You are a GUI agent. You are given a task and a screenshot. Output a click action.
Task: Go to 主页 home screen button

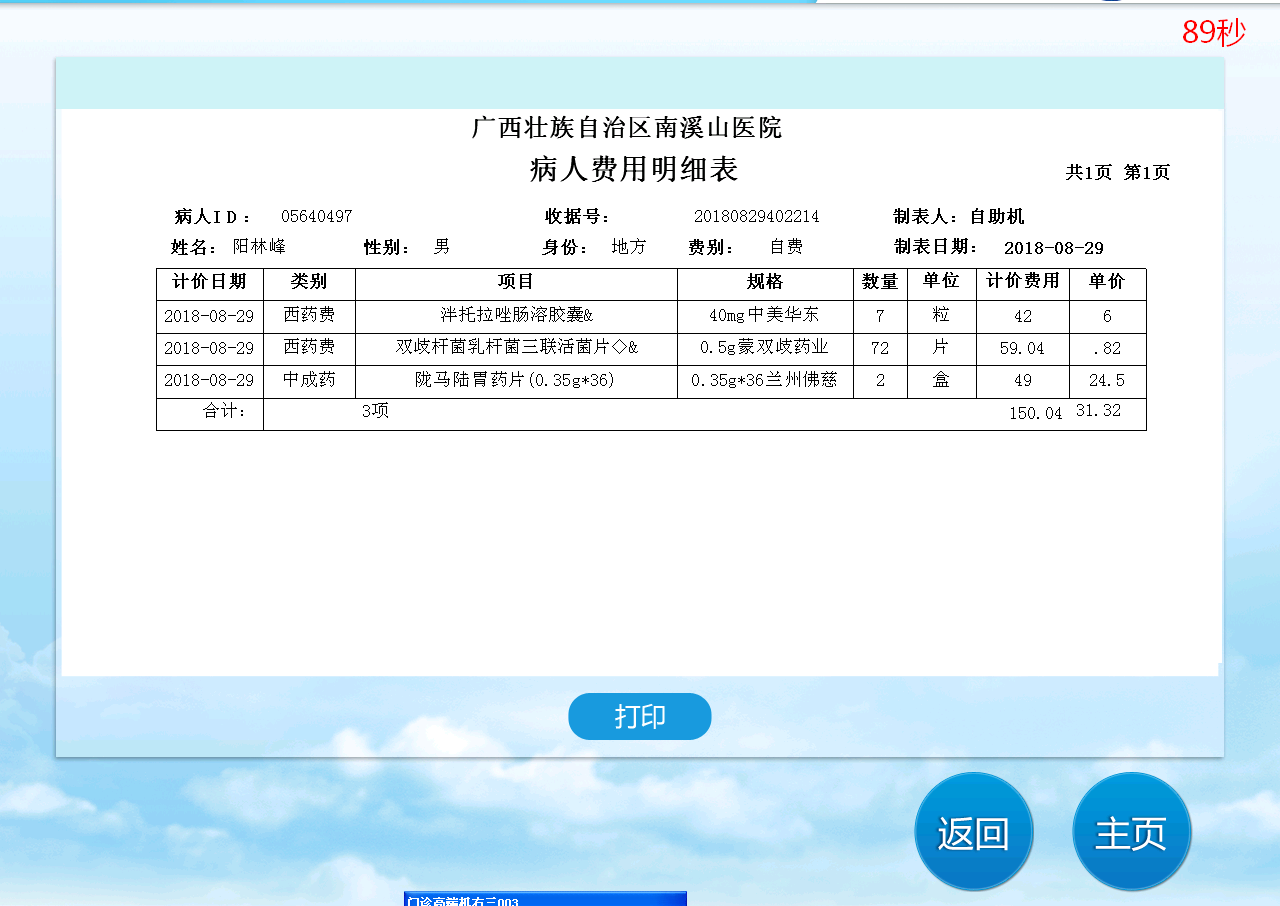(1131, 832)
